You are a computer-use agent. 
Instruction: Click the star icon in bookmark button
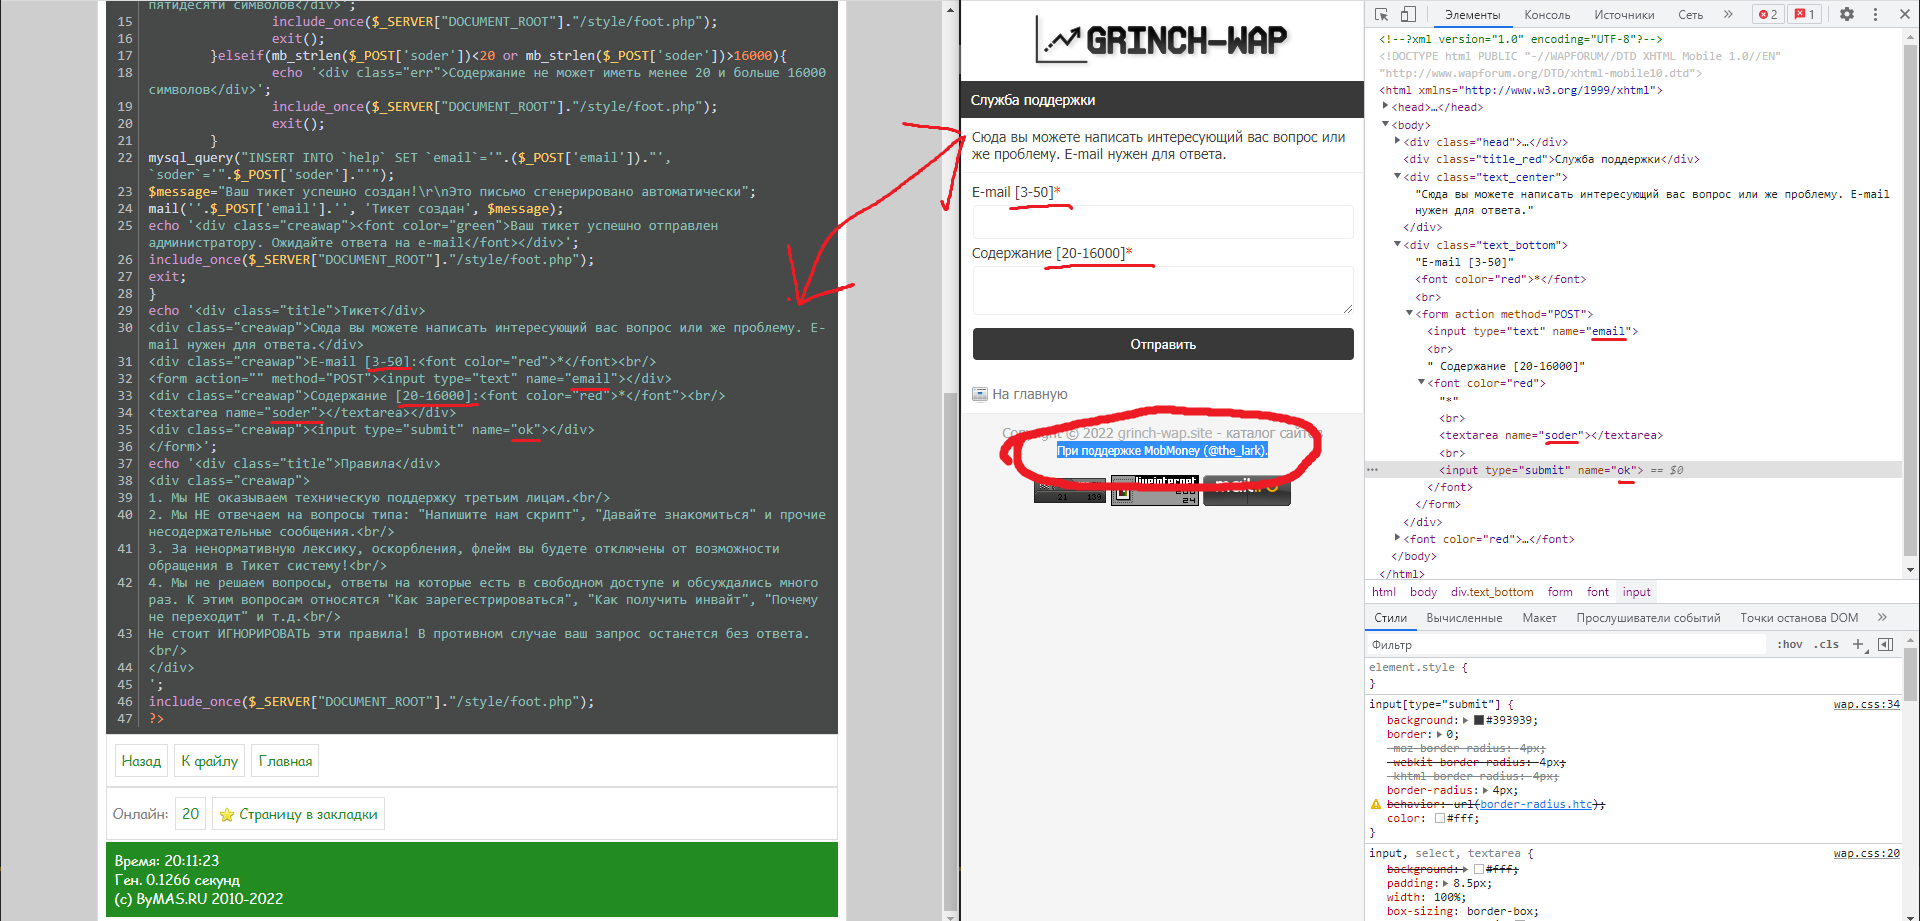tap(227, 815)
